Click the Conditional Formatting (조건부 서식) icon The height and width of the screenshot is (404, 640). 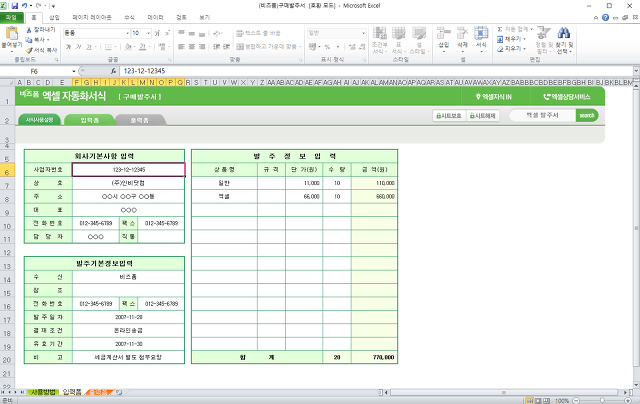tap(380, 34)
